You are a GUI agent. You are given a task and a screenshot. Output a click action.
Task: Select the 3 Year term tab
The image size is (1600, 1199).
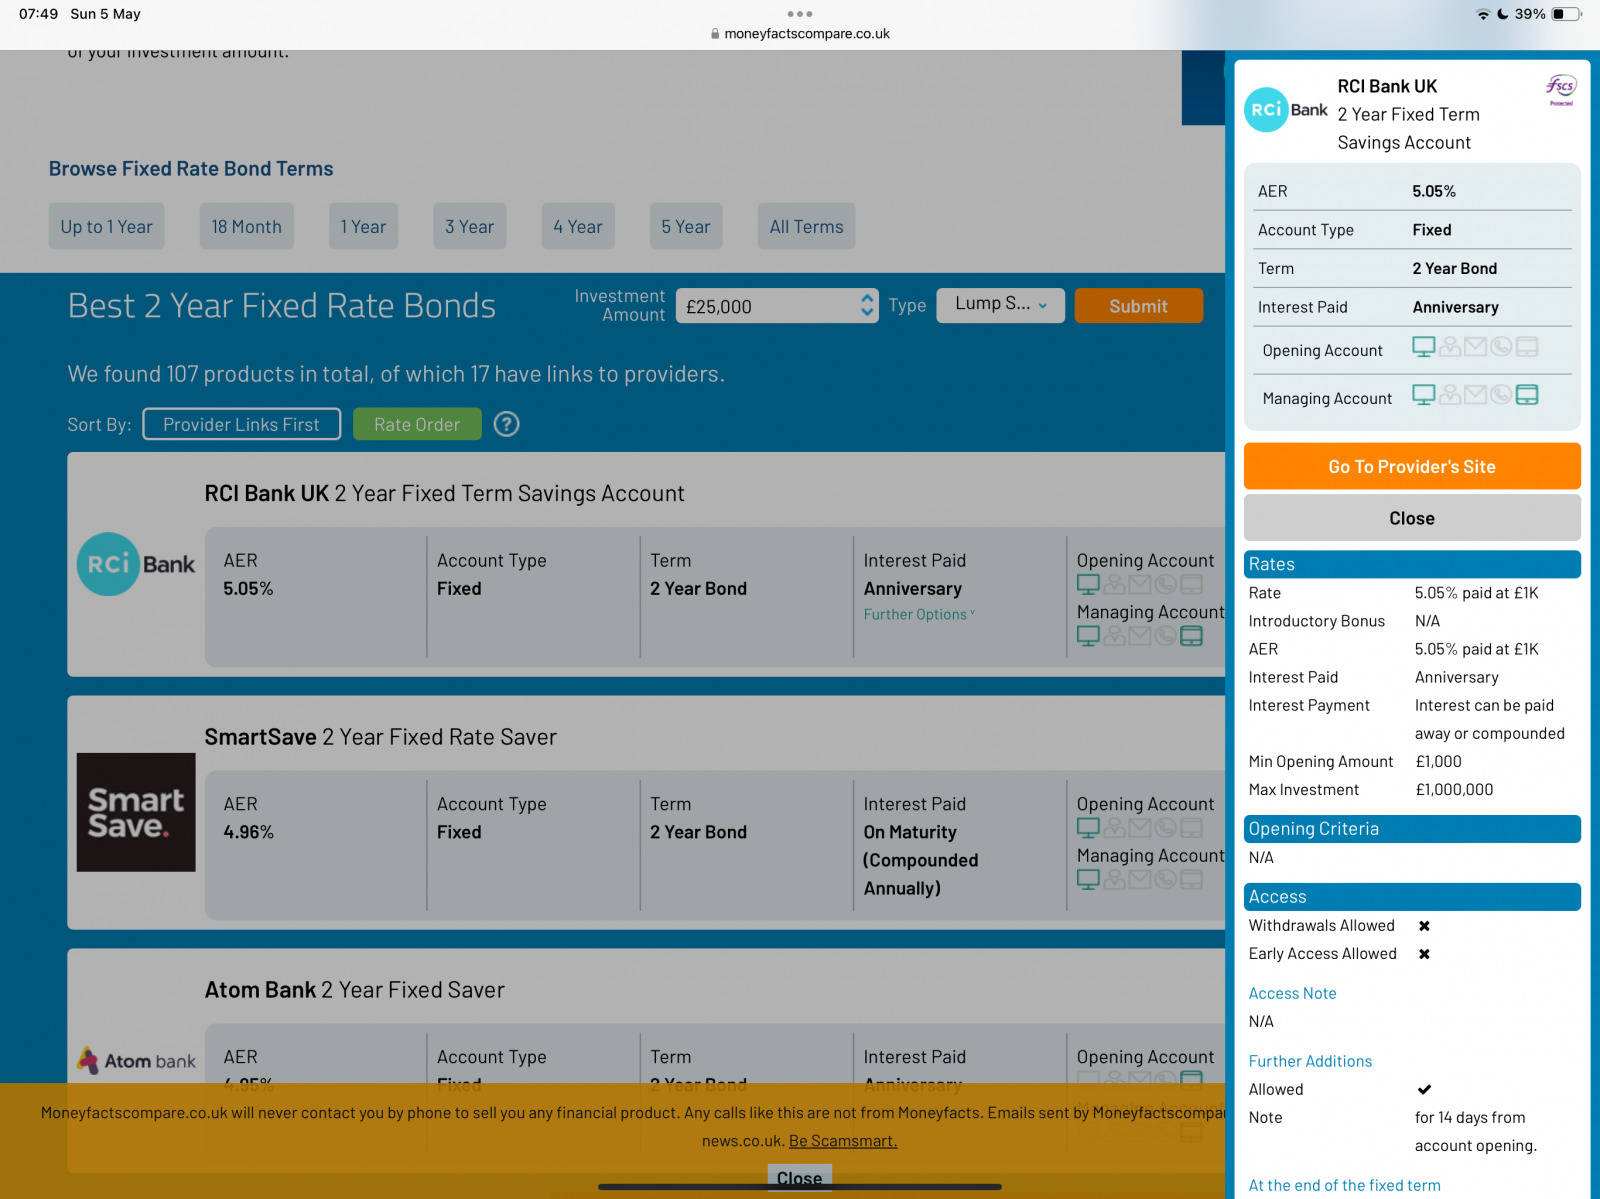tap(470, 226)
